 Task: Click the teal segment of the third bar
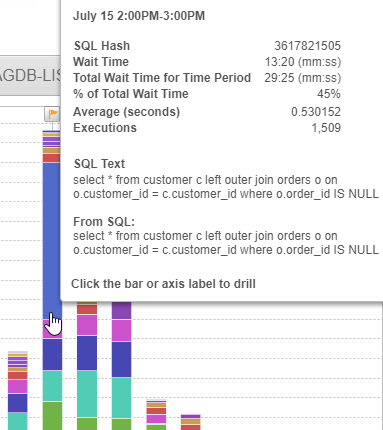87,394
